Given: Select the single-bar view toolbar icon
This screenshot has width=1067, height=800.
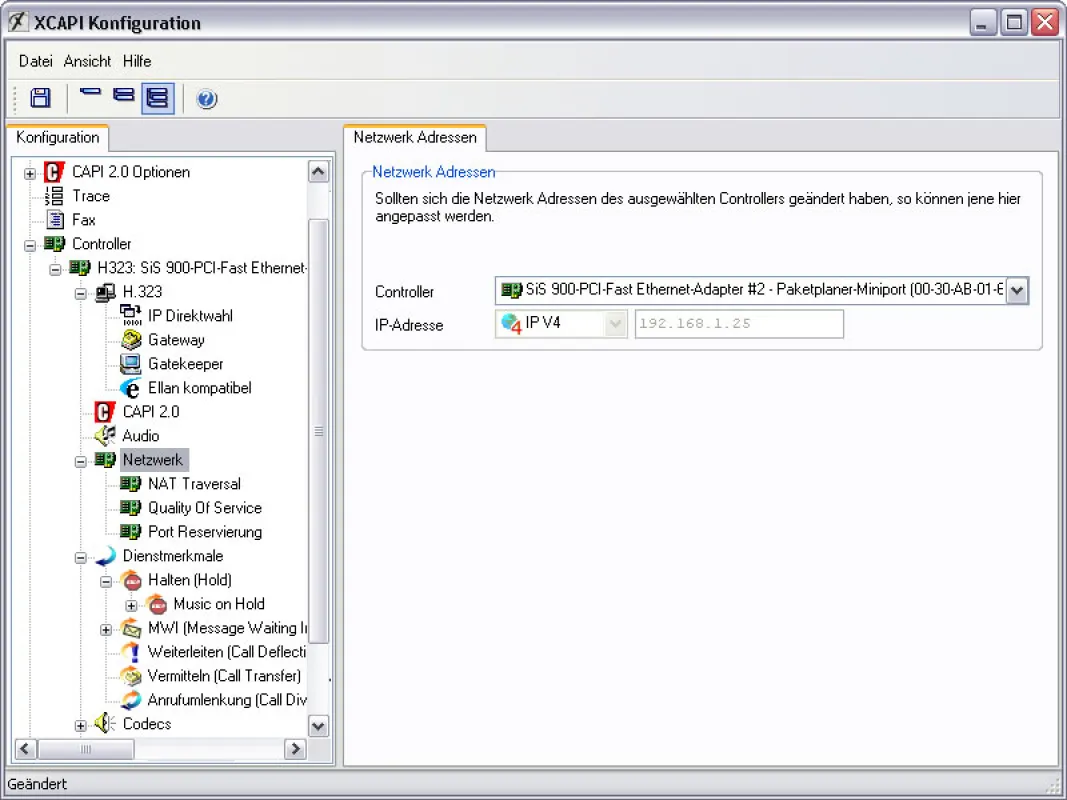Looking at the screenshot, I should (90, 93).
